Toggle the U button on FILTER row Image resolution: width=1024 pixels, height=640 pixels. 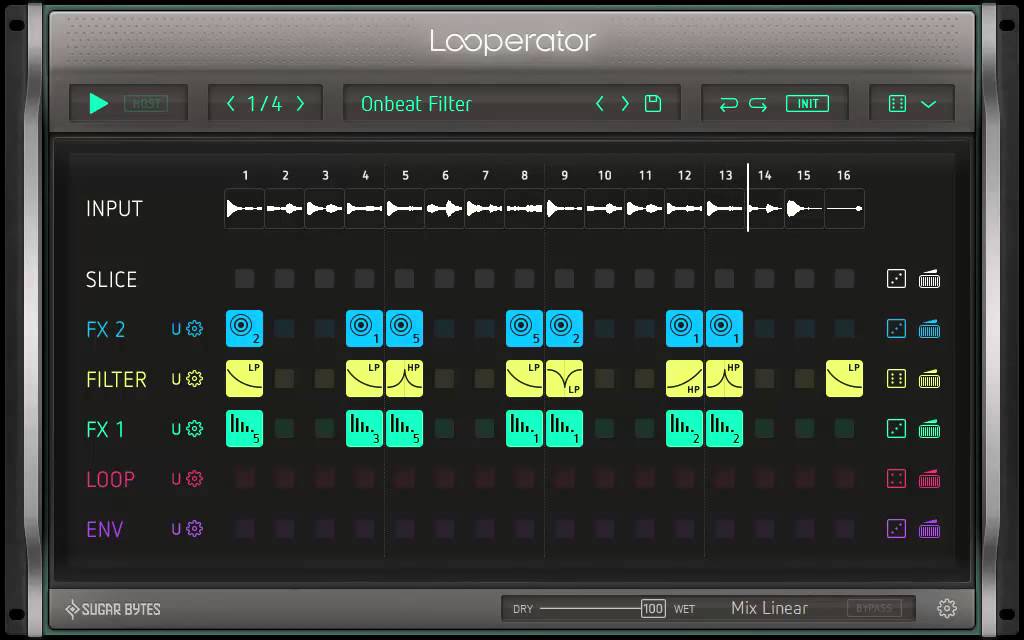(176, 379)
